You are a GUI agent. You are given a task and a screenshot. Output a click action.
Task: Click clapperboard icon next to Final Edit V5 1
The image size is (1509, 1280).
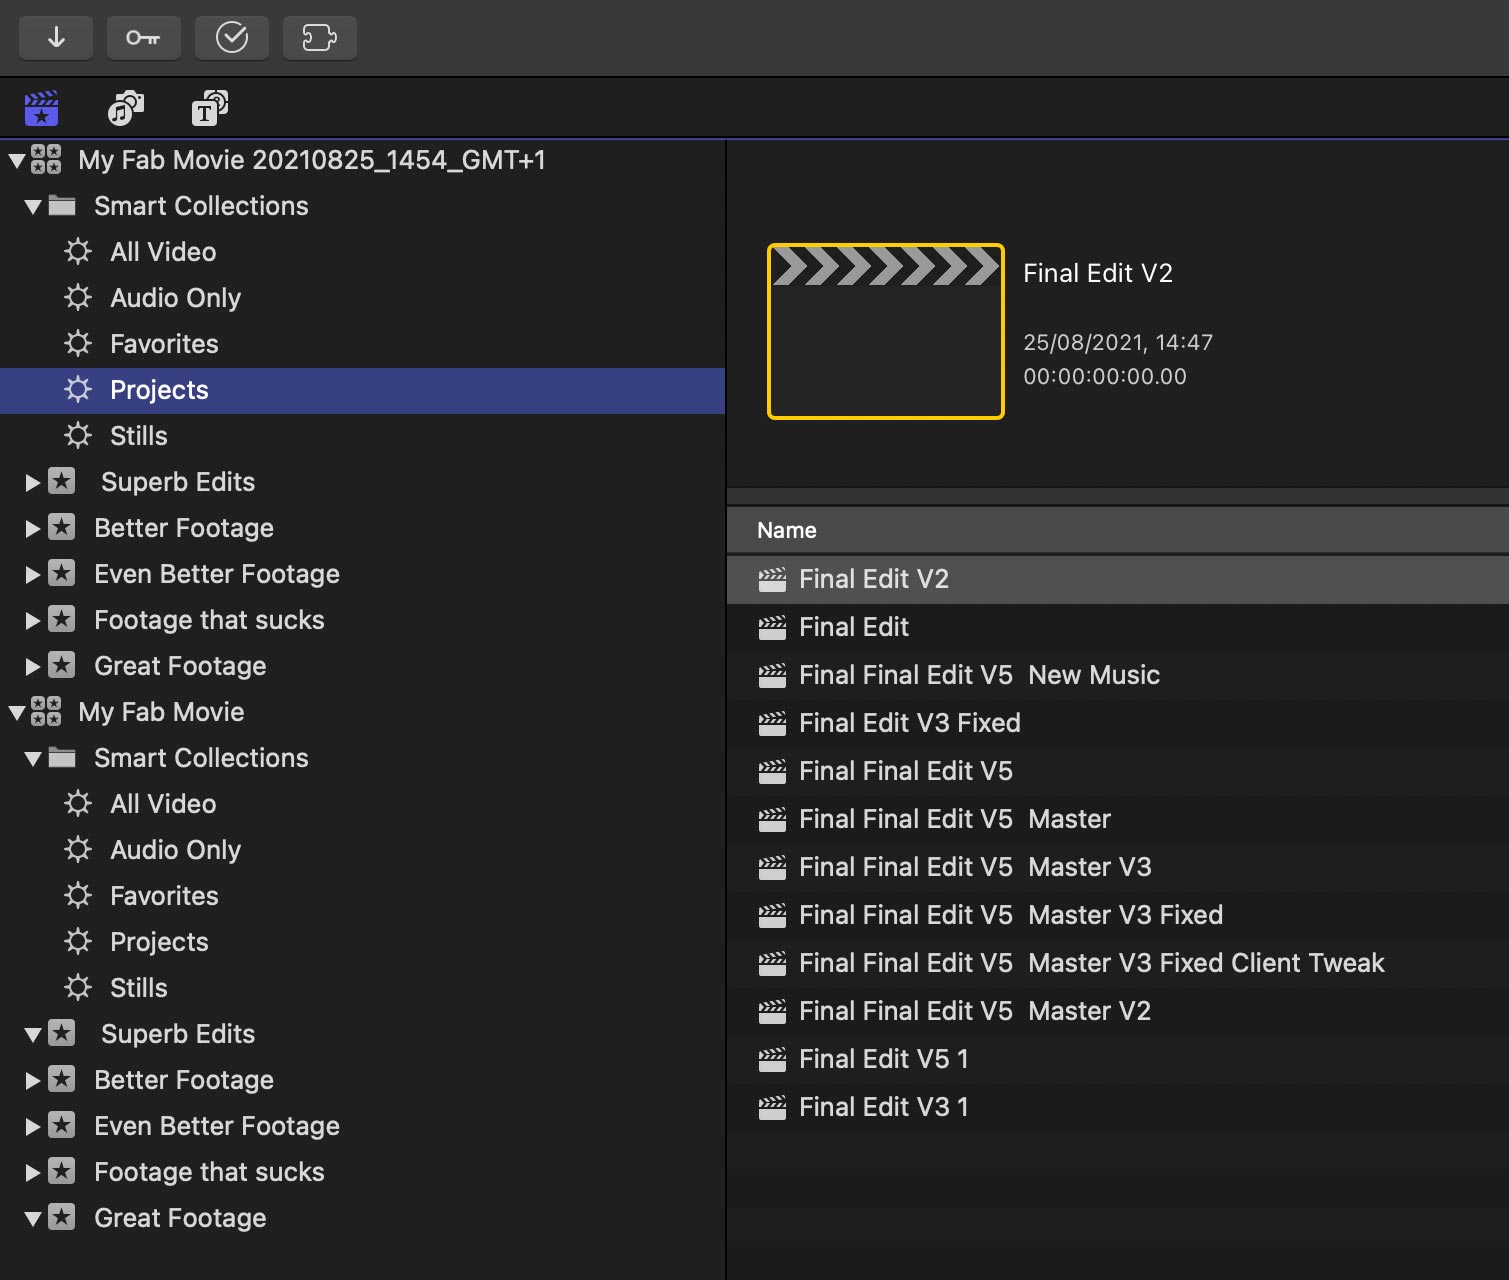pos(772,1060)
